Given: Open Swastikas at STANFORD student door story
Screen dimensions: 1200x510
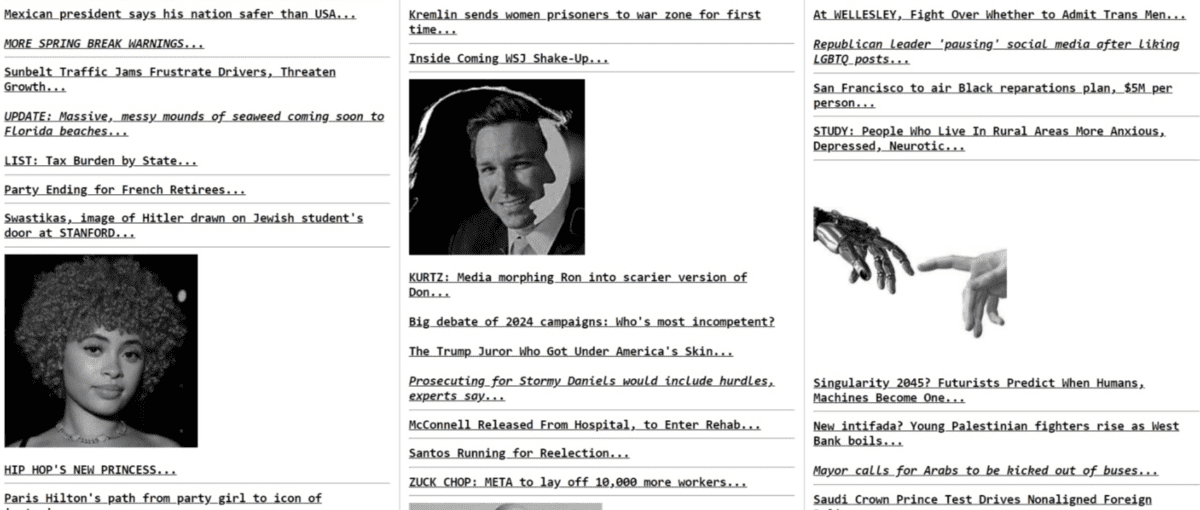Looking at the screenshot, I should (x=184, y=225).
